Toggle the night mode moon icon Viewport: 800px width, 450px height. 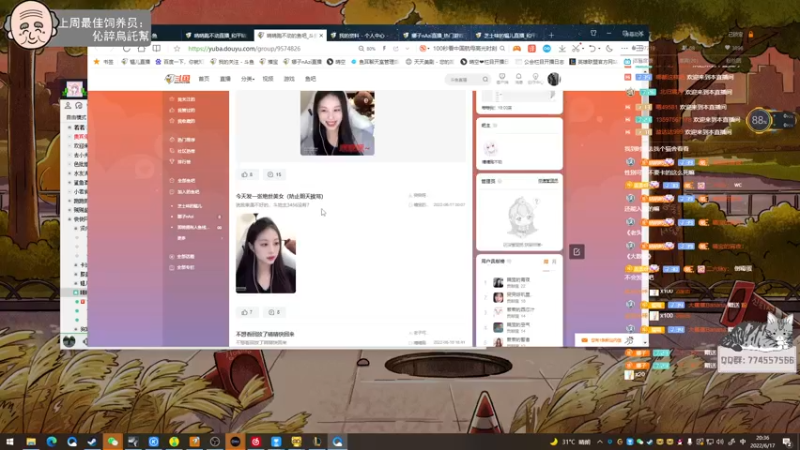pos(609,48)
